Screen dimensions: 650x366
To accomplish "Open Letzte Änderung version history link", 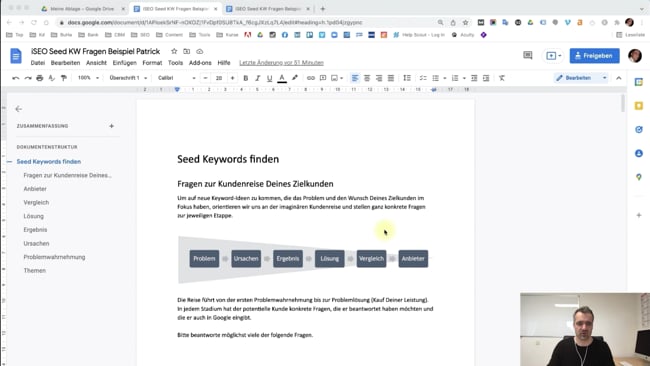I will click(x=281, y=63).
